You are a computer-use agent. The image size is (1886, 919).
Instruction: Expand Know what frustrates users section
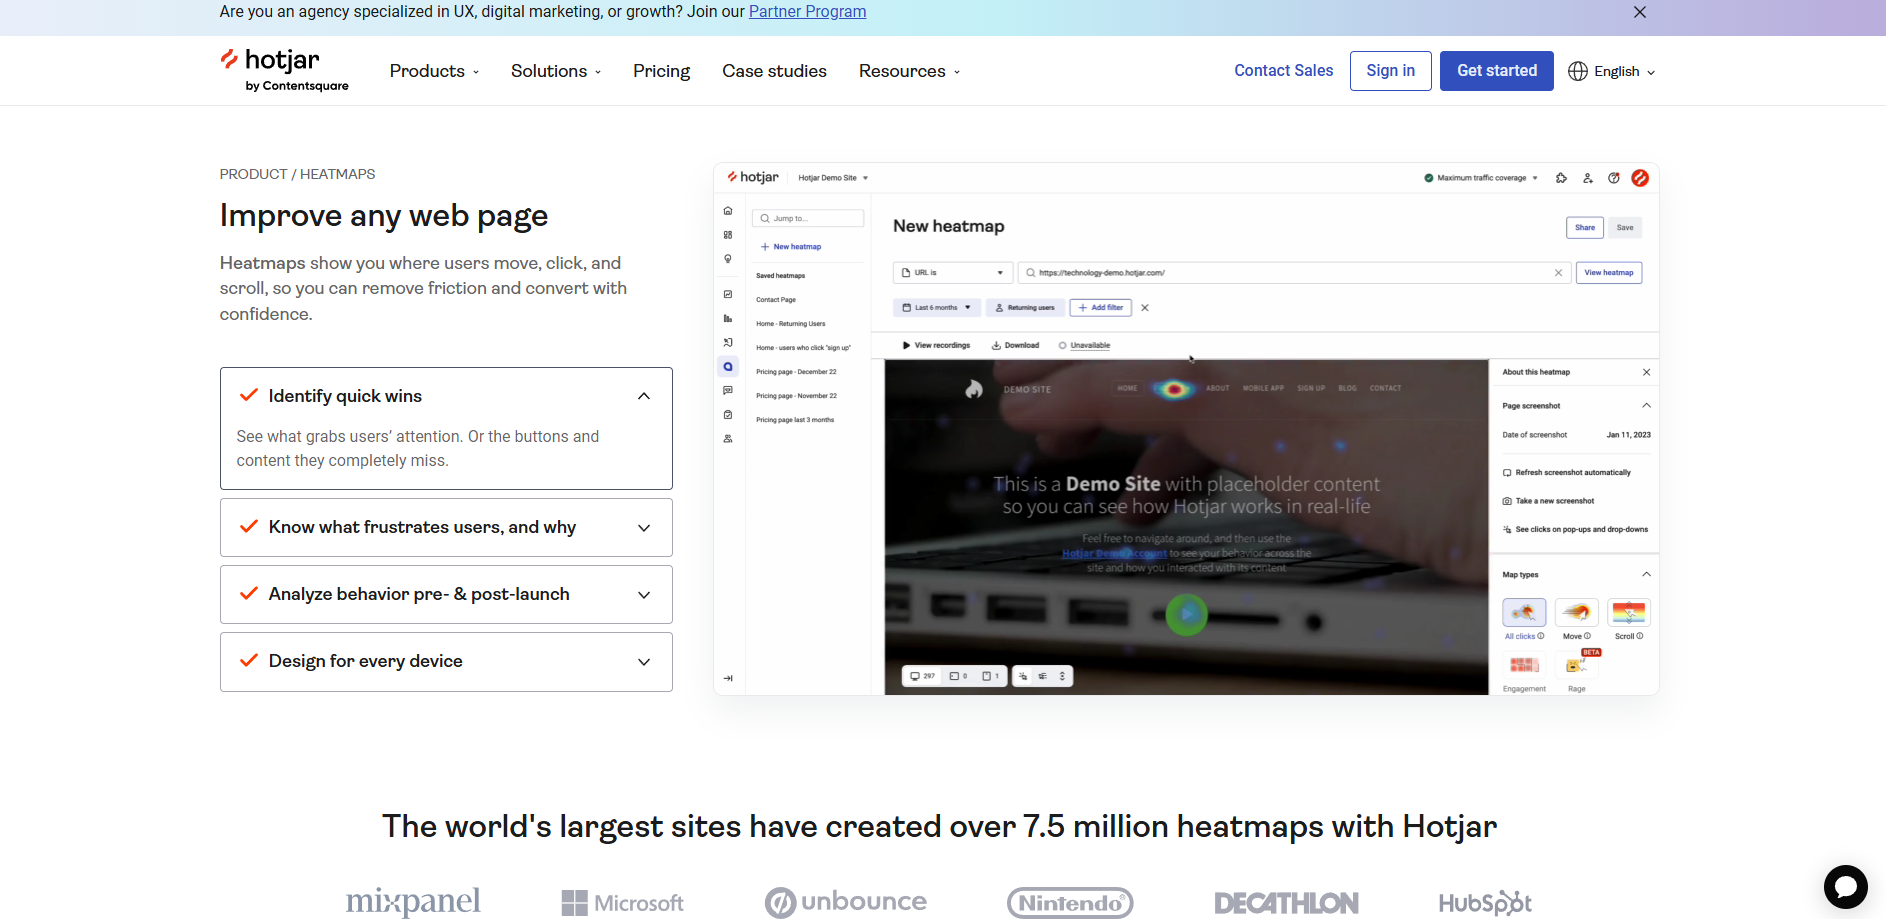pyautogui.click(x=446, y=527)
